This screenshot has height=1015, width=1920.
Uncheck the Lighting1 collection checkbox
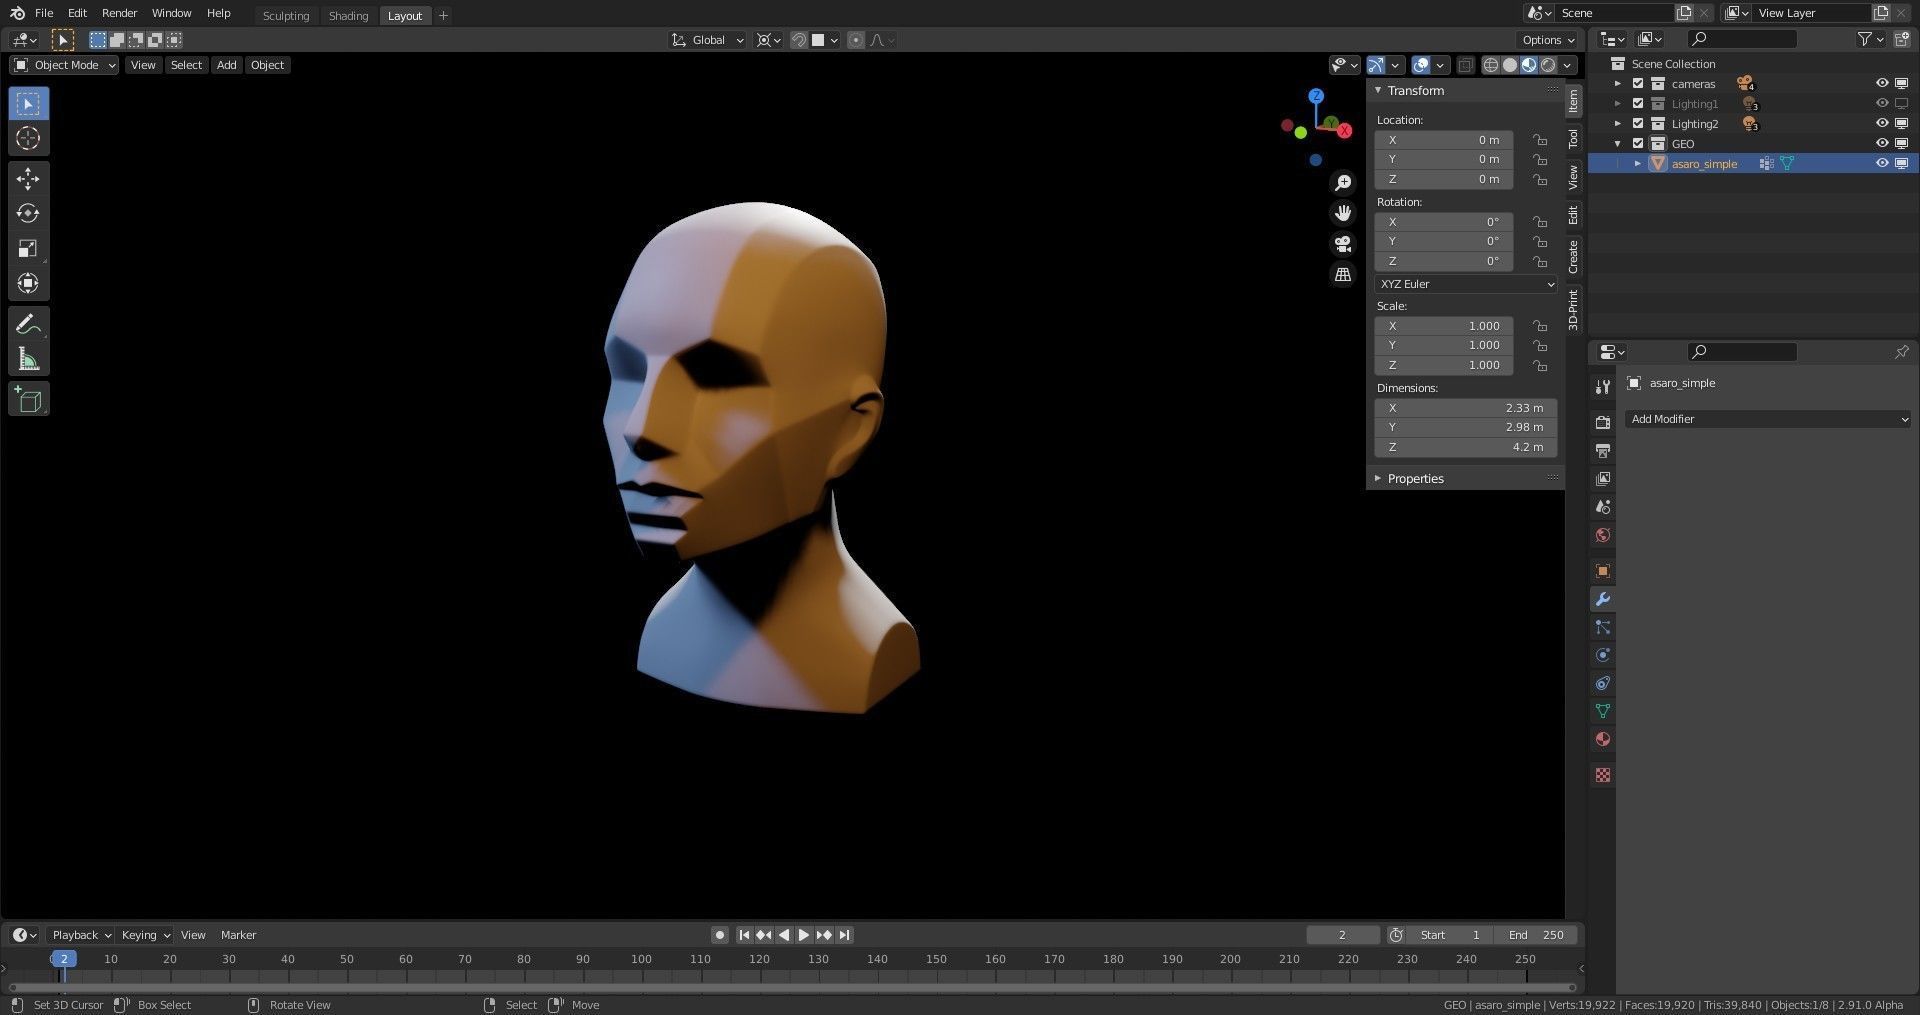(1638, 104)
